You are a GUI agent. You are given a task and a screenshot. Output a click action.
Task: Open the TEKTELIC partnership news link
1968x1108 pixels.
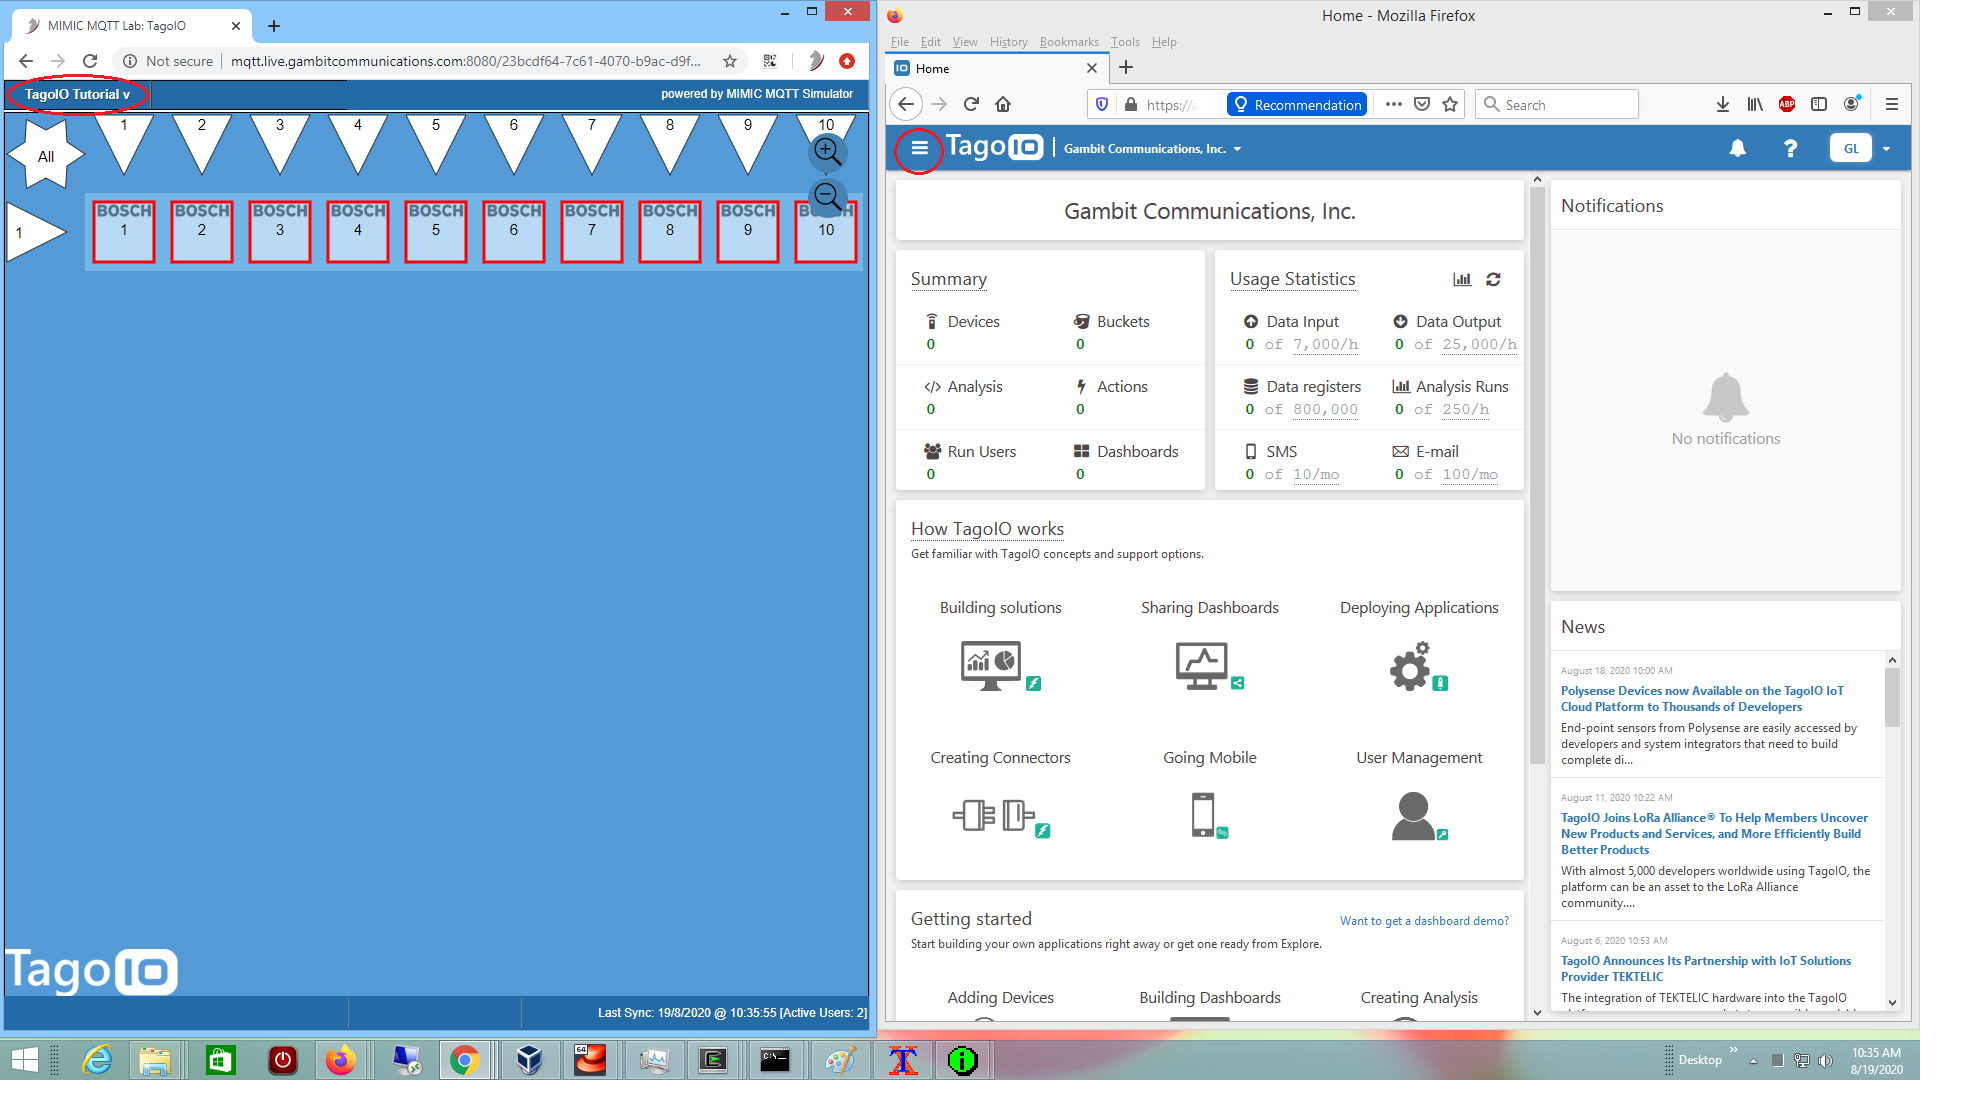tap(1705, 968)
